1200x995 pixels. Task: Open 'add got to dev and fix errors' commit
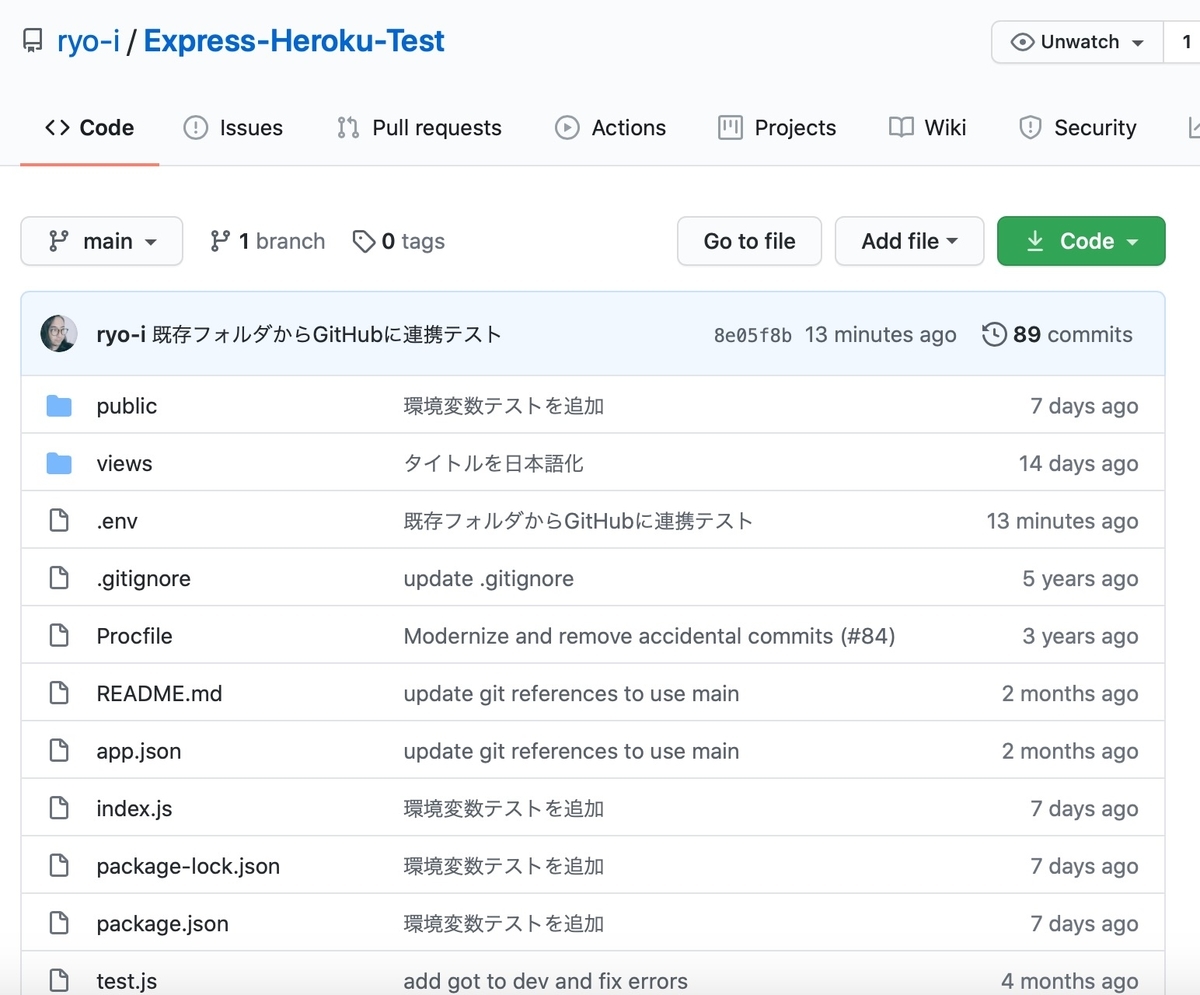click(545, 982)
